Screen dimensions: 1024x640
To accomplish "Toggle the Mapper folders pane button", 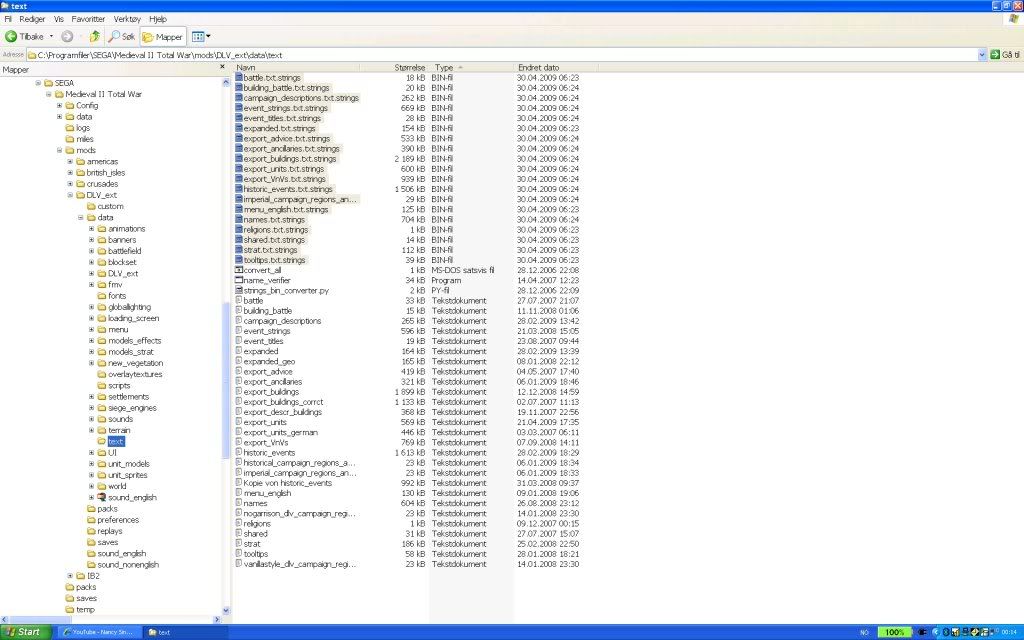I will pos(163,36).
